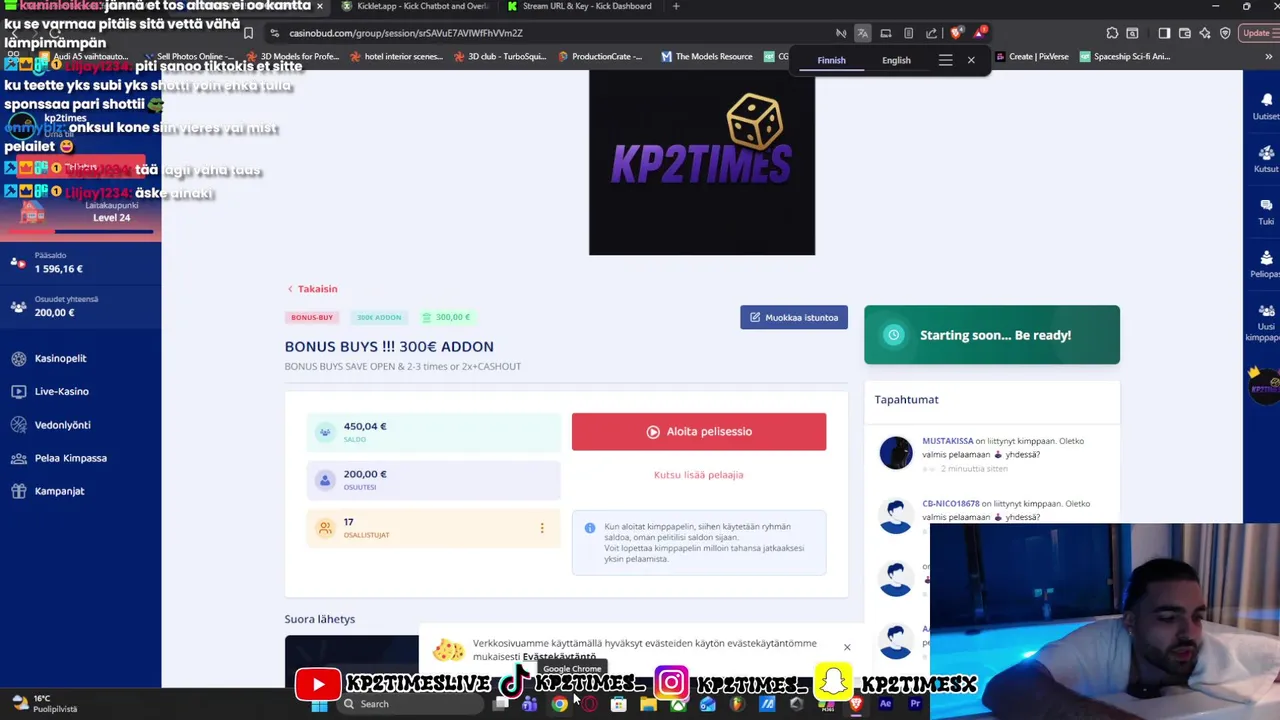Open Adobe After Effects from the taskbar
The image size is (1280, 720).
point(885,704)
